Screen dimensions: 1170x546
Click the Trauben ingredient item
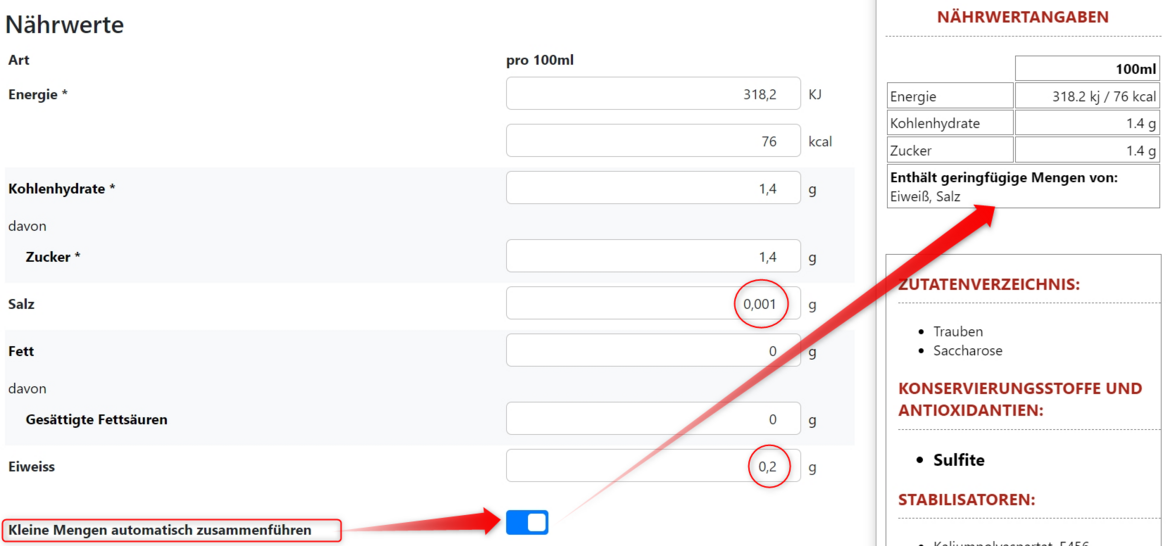coord(958,331)
